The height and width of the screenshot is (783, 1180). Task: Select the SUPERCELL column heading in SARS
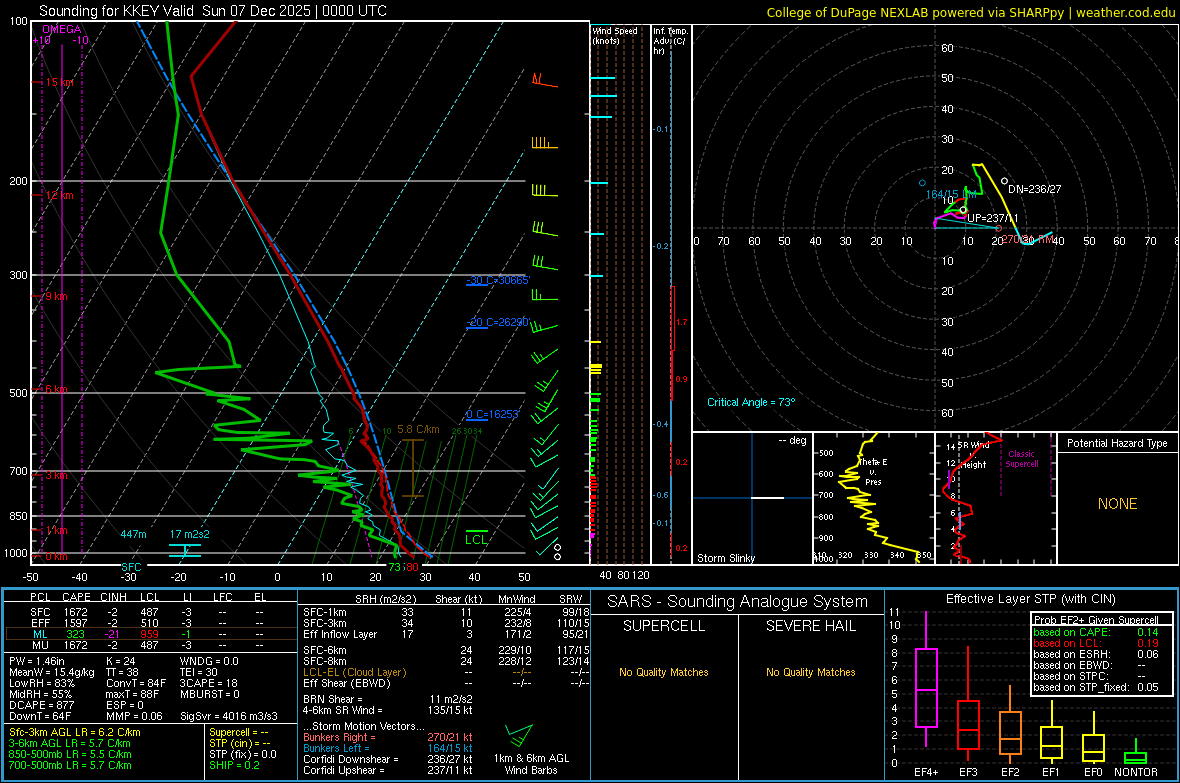tap(664, 626)
